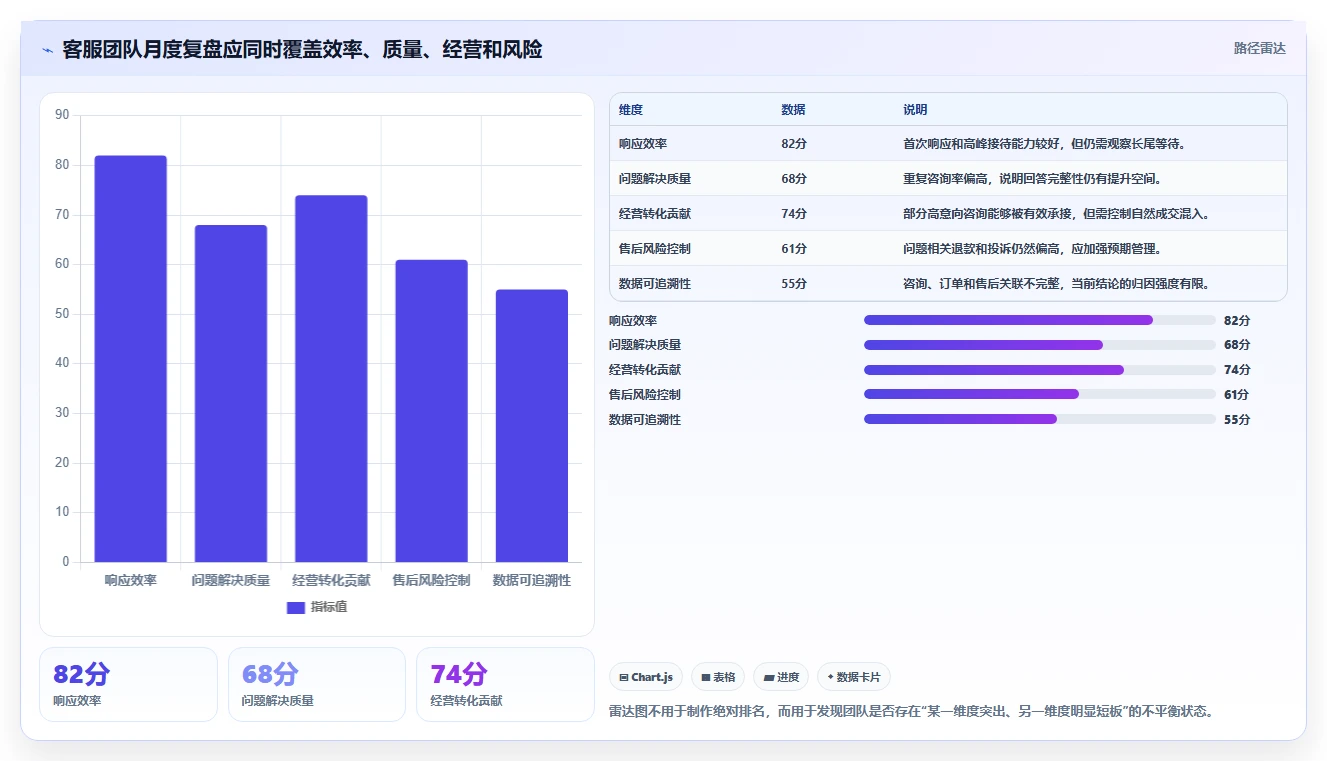Select the 数据可追溯性 bar in the chart
This screenshot has width=1327, height=761.
531,426
